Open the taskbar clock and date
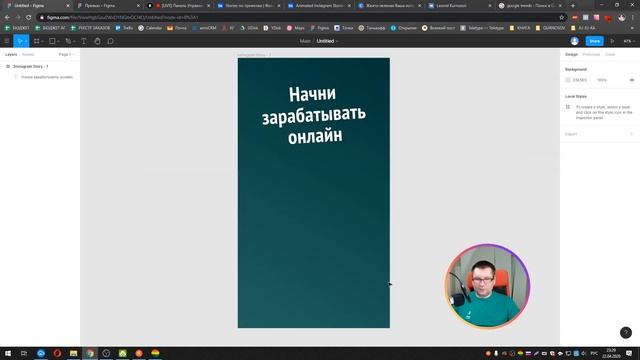Viewport: 640px width, 360px height. pos(611,353)
